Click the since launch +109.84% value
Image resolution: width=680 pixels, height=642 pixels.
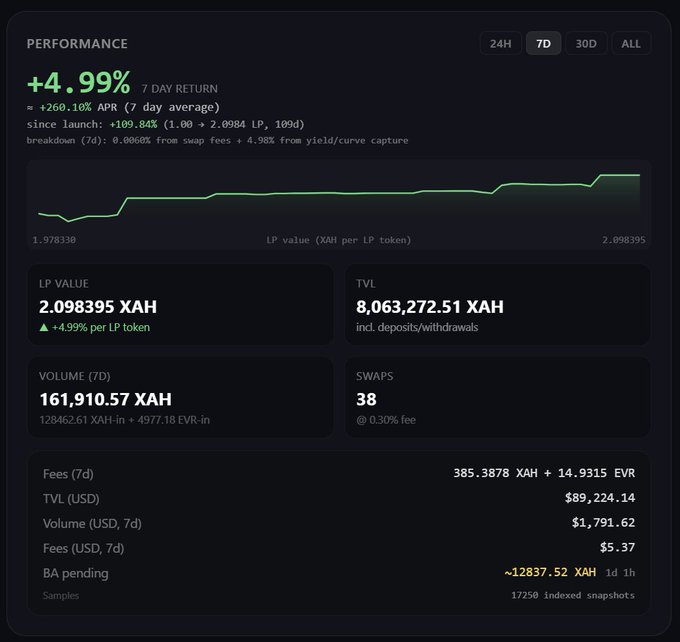coord(133,124)
